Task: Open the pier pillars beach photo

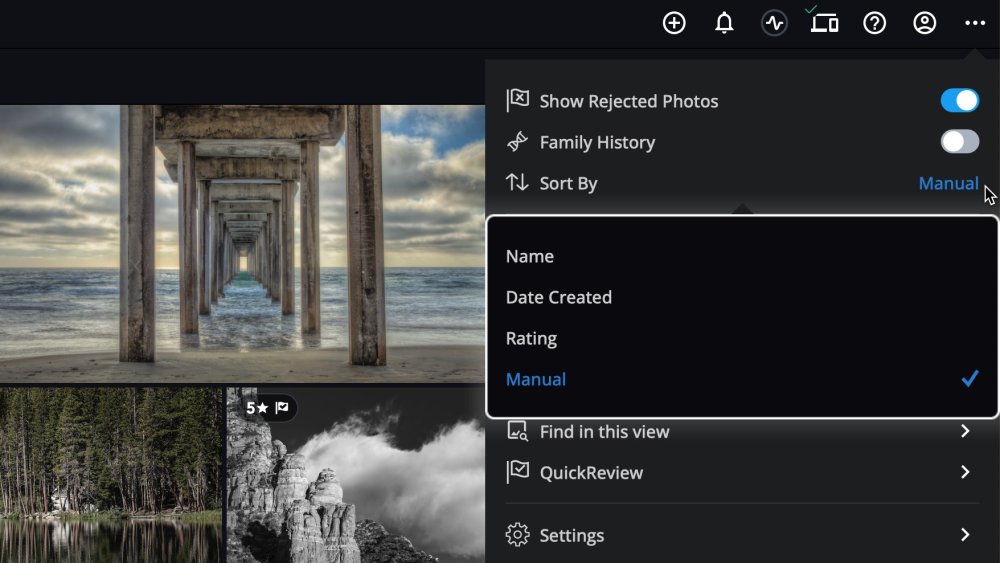Action: tap(240, 240)
